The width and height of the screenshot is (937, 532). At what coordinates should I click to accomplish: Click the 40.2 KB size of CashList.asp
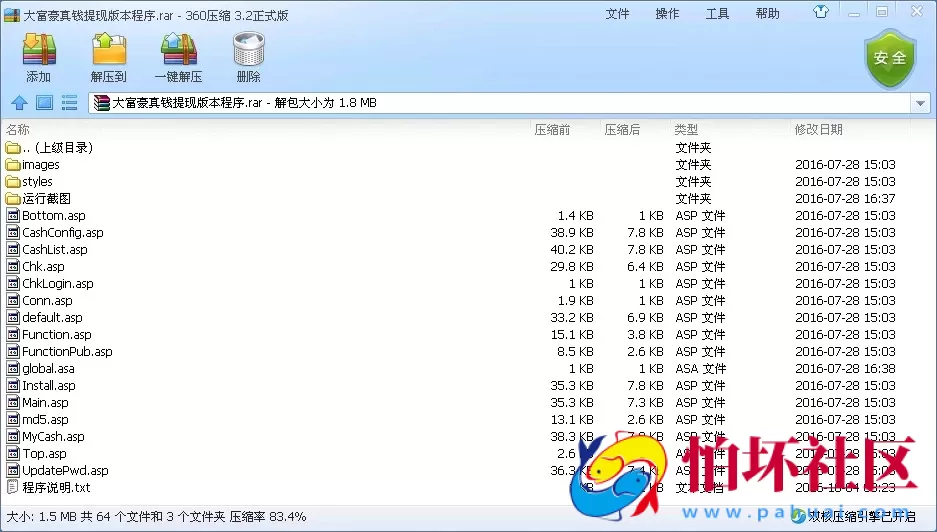coord(572,249)
